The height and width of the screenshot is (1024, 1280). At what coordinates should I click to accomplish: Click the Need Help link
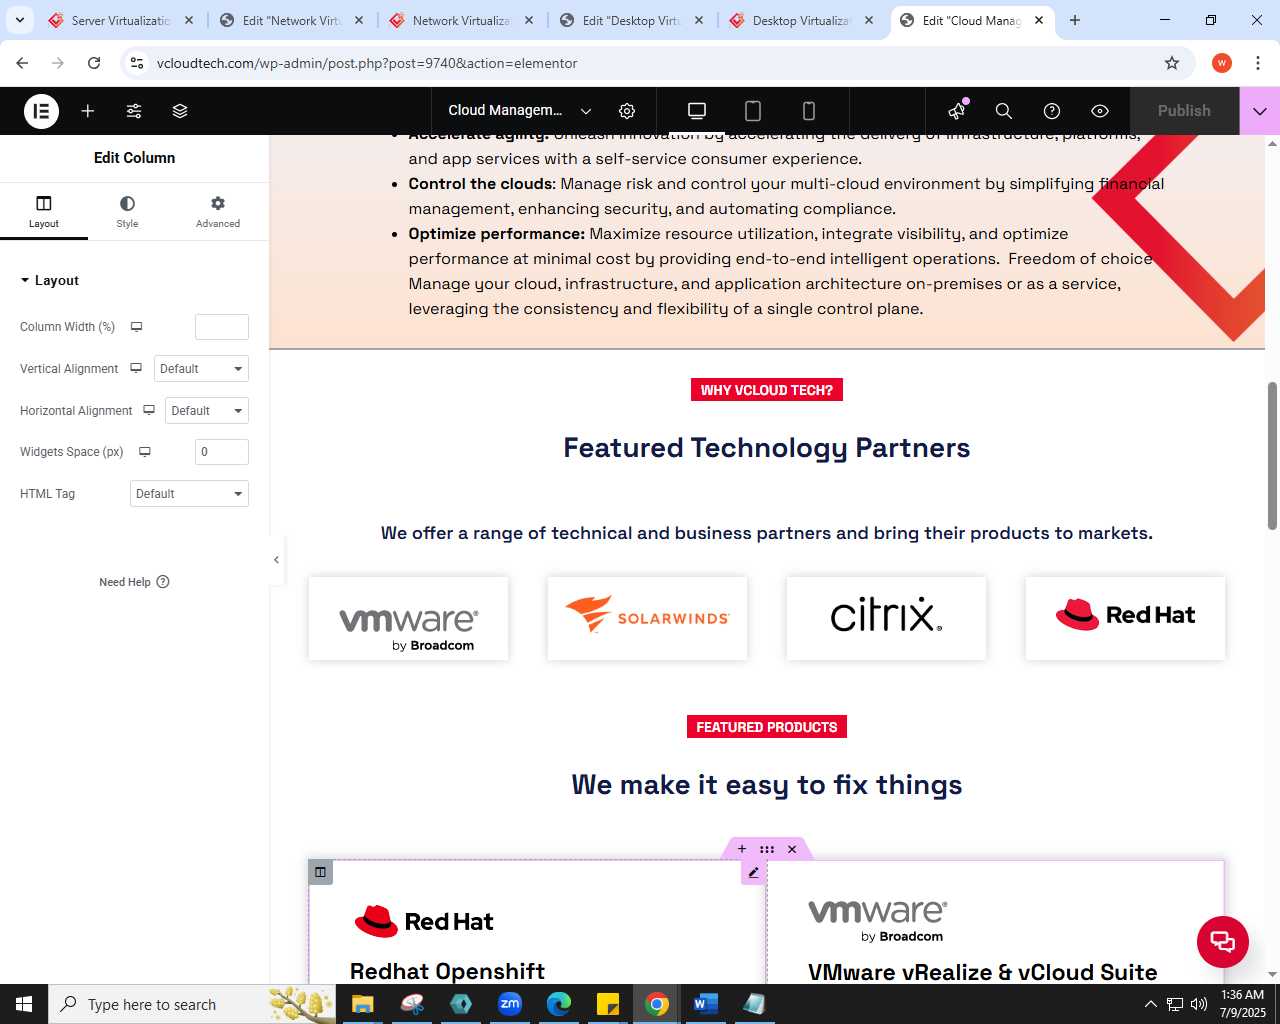click(x=134, y=582)
